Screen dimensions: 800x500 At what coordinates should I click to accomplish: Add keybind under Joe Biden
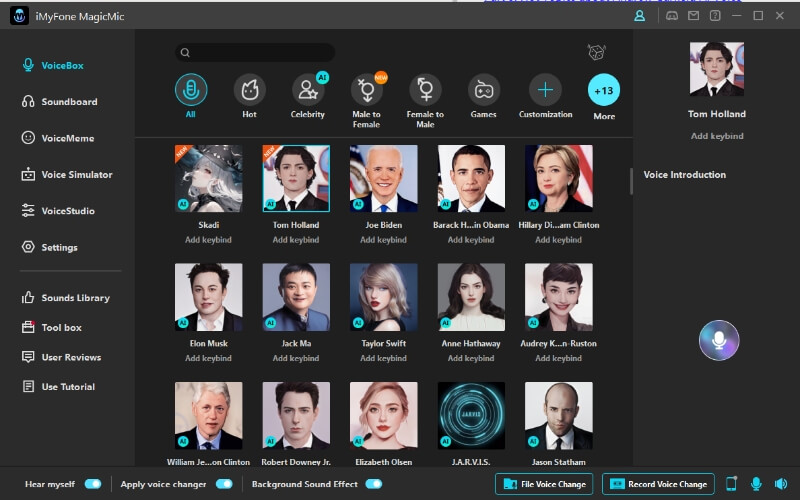coord(384,240)
